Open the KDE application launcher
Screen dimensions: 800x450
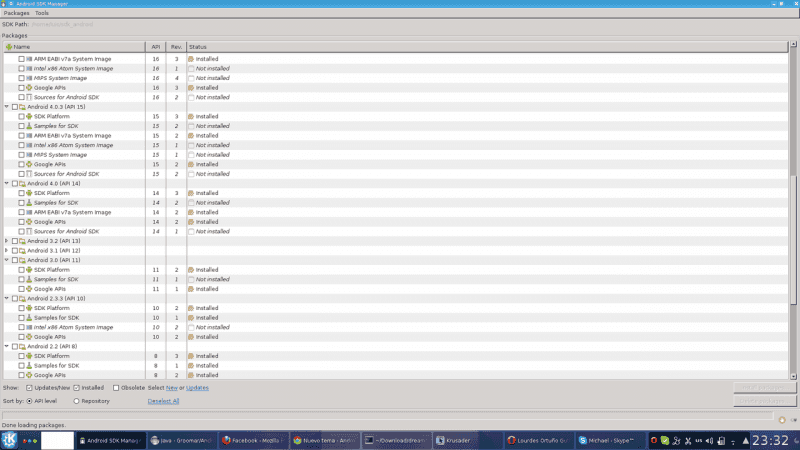pos(9,440)
